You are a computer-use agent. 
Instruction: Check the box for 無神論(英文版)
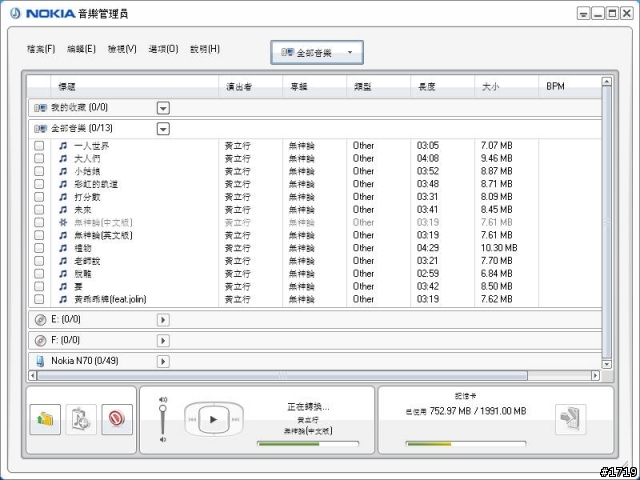click(x=39, y=235)
